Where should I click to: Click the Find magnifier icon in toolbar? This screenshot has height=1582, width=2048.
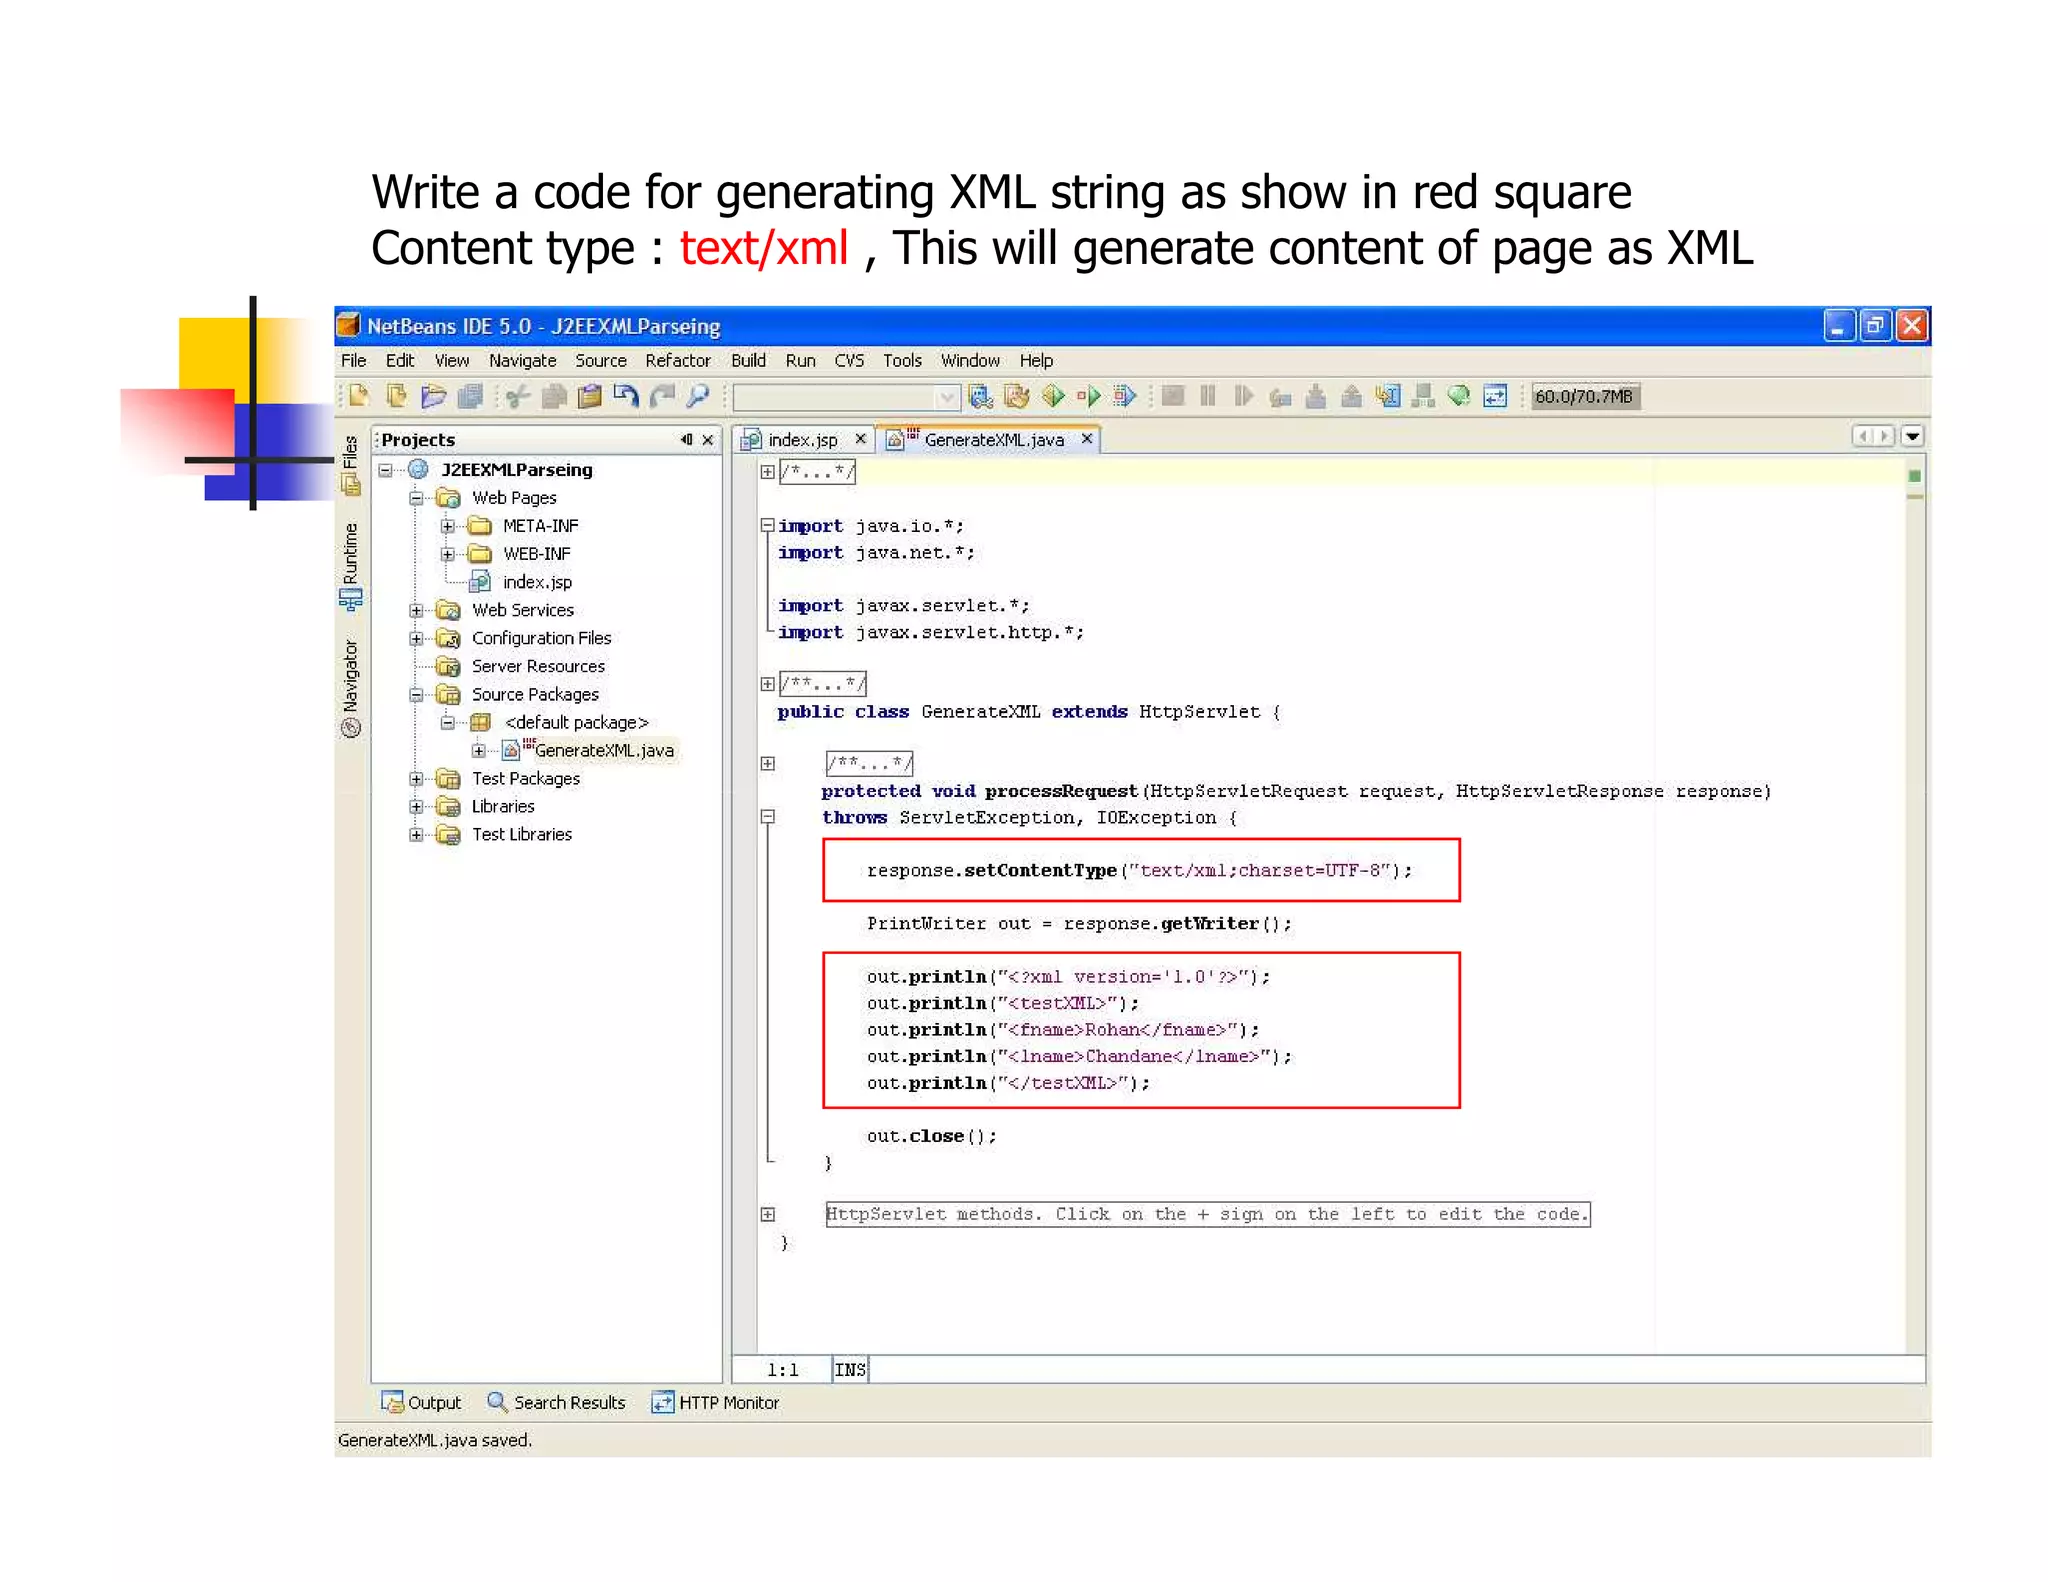[x=698, y=397]
